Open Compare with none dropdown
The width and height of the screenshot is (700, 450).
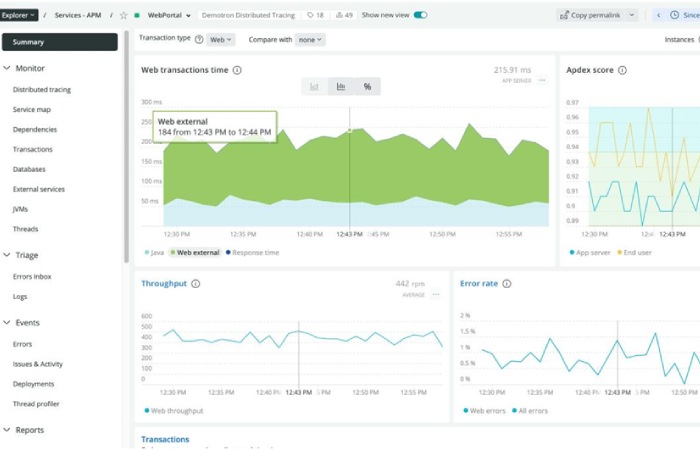pyautogui.click(x=310, y=40)
